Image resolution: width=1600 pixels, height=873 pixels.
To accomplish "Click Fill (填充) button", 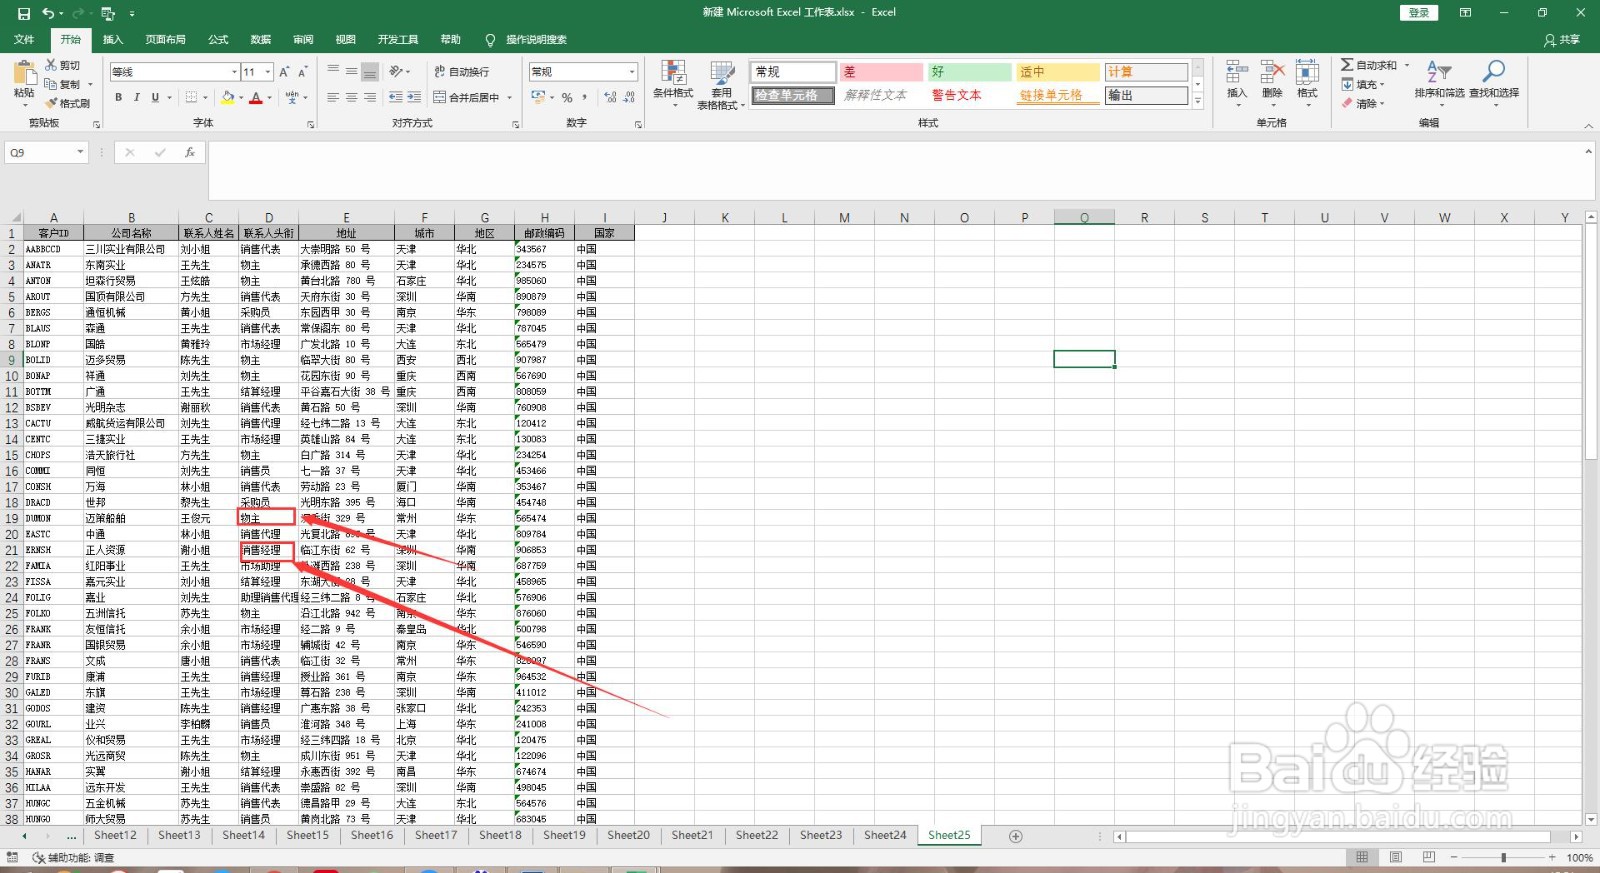I will tap(1363, 84).
